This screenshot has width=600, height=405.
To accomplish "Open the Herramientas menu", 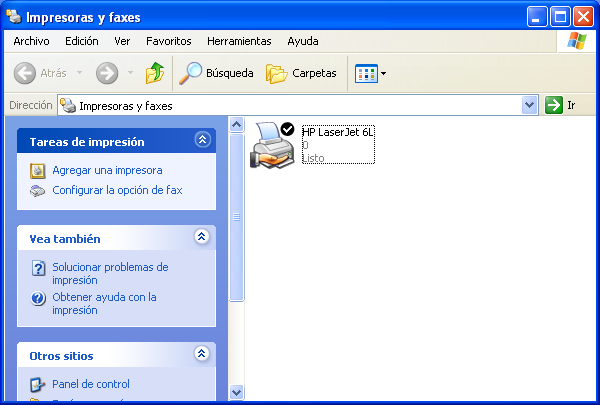I will pos(239,41).
